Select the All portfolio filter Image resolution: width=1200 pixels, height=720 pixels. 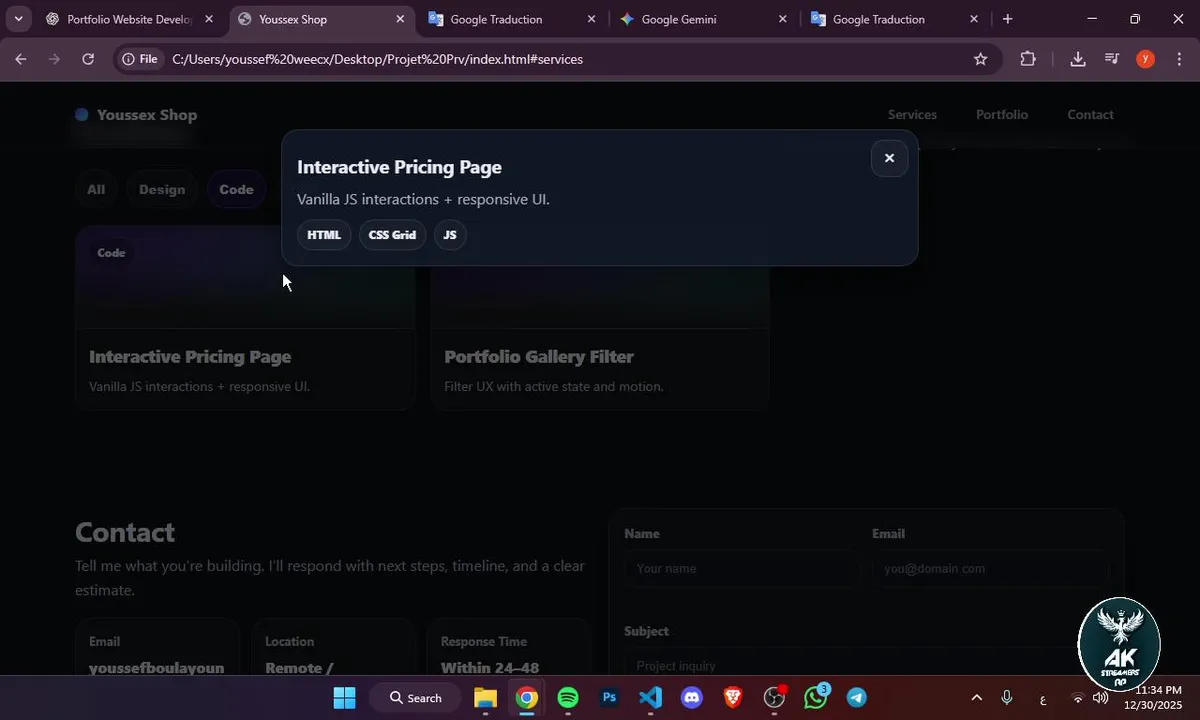(x=96, y=189)
